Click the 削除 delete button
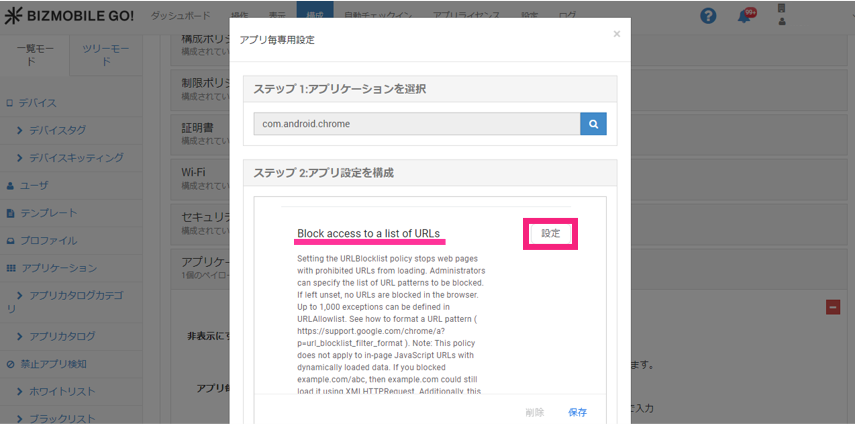 point(537,412)
